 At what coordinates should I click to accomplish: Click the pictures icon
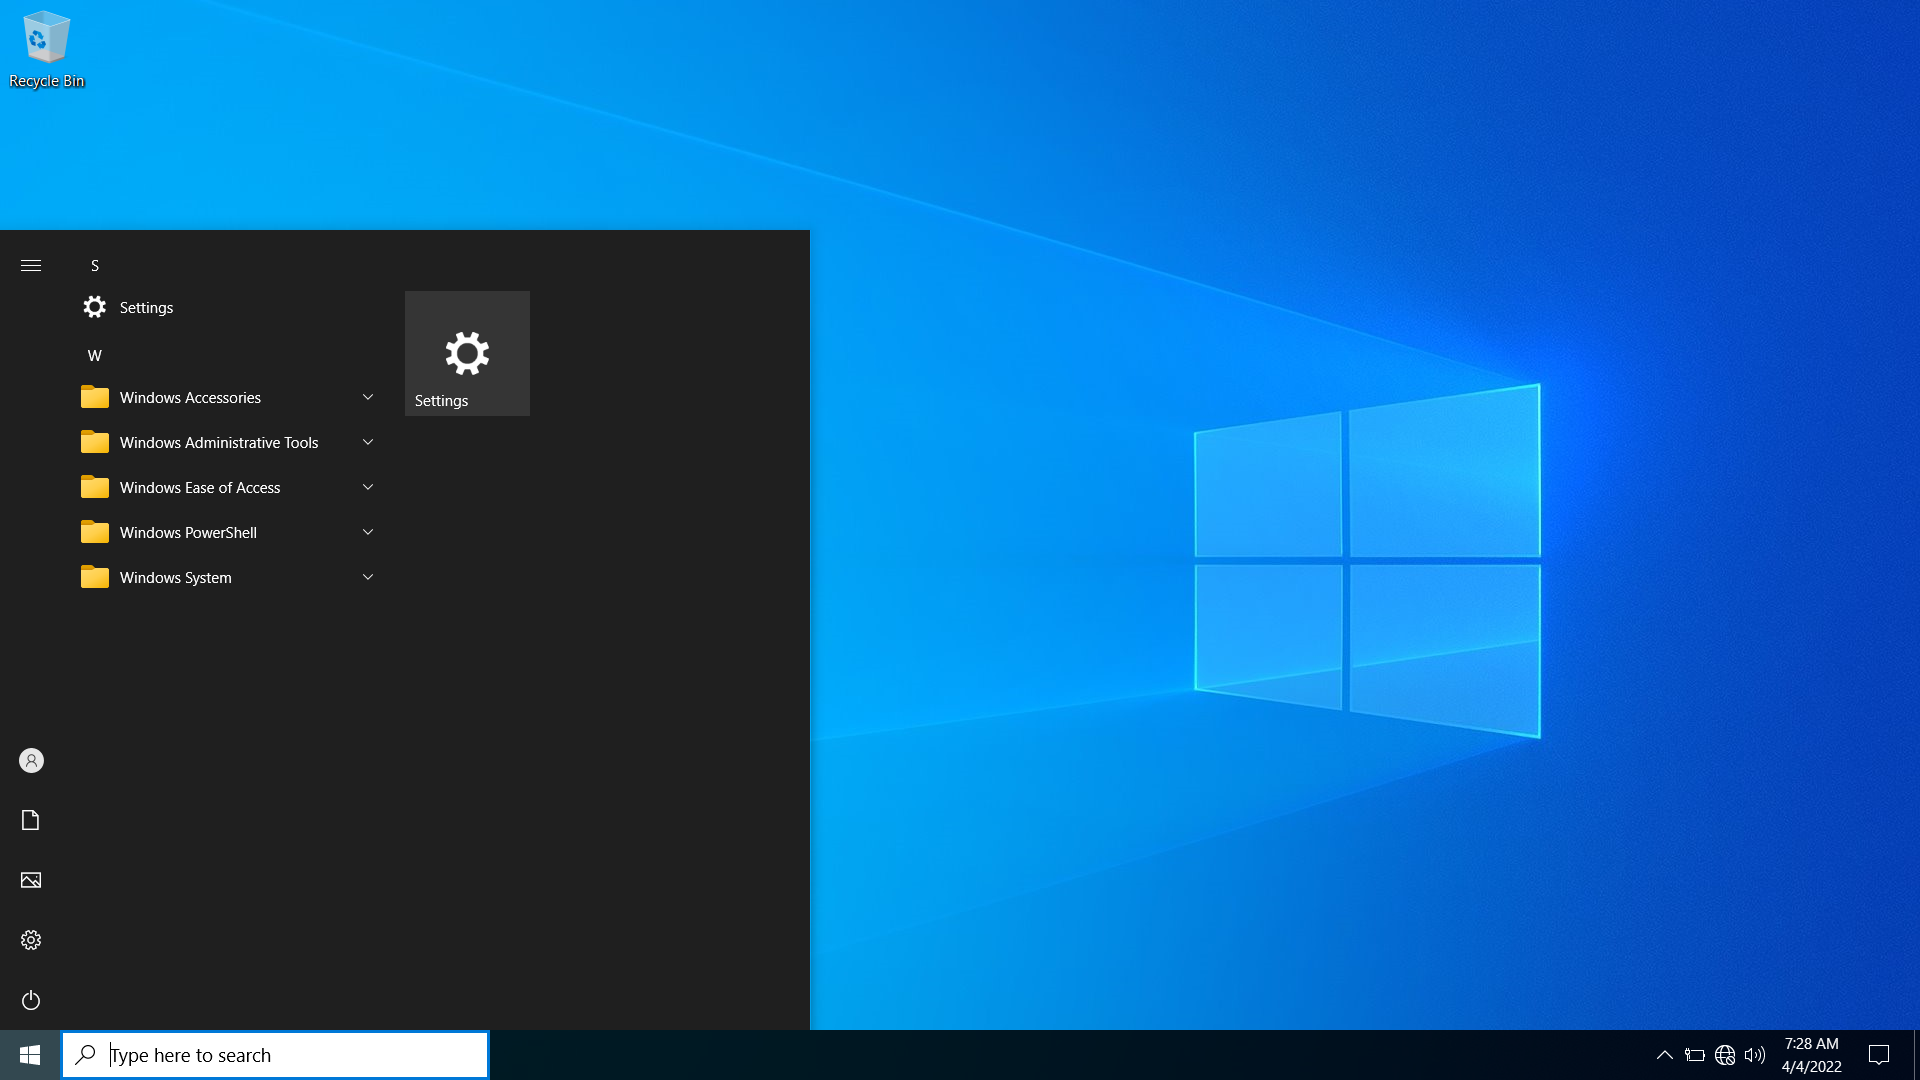coord(29,880)
